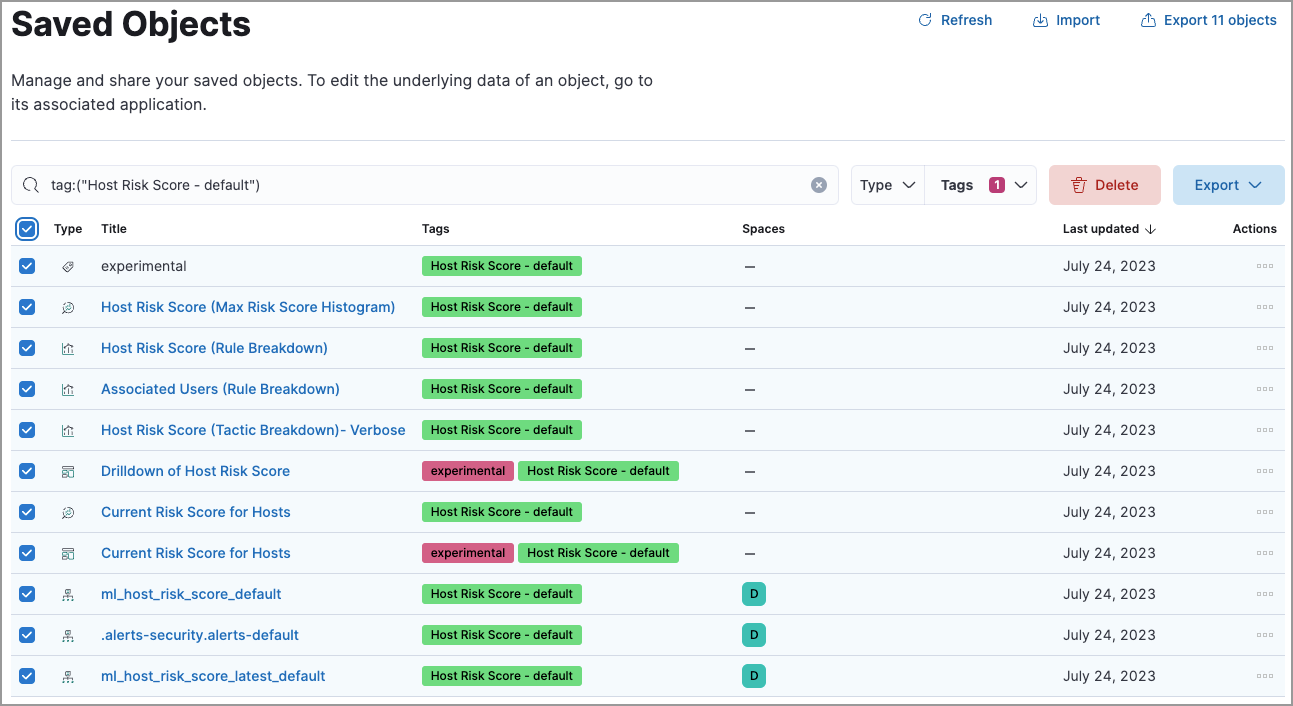Clear the search query with the x icon

click(818, 184)
